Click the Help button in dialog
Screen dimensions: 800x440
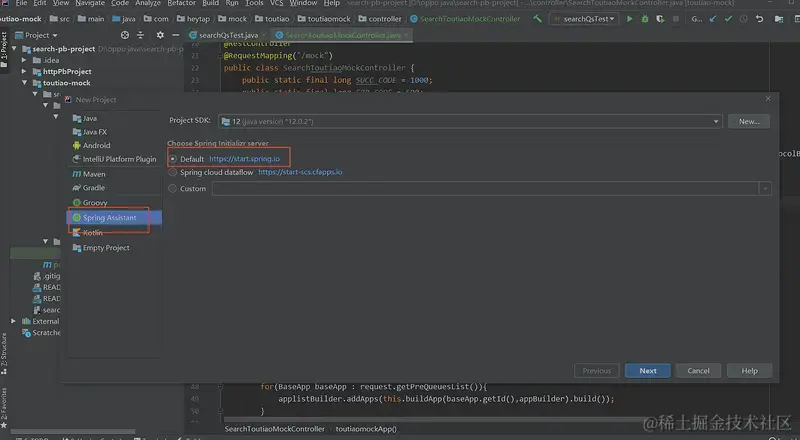(749, 371)
